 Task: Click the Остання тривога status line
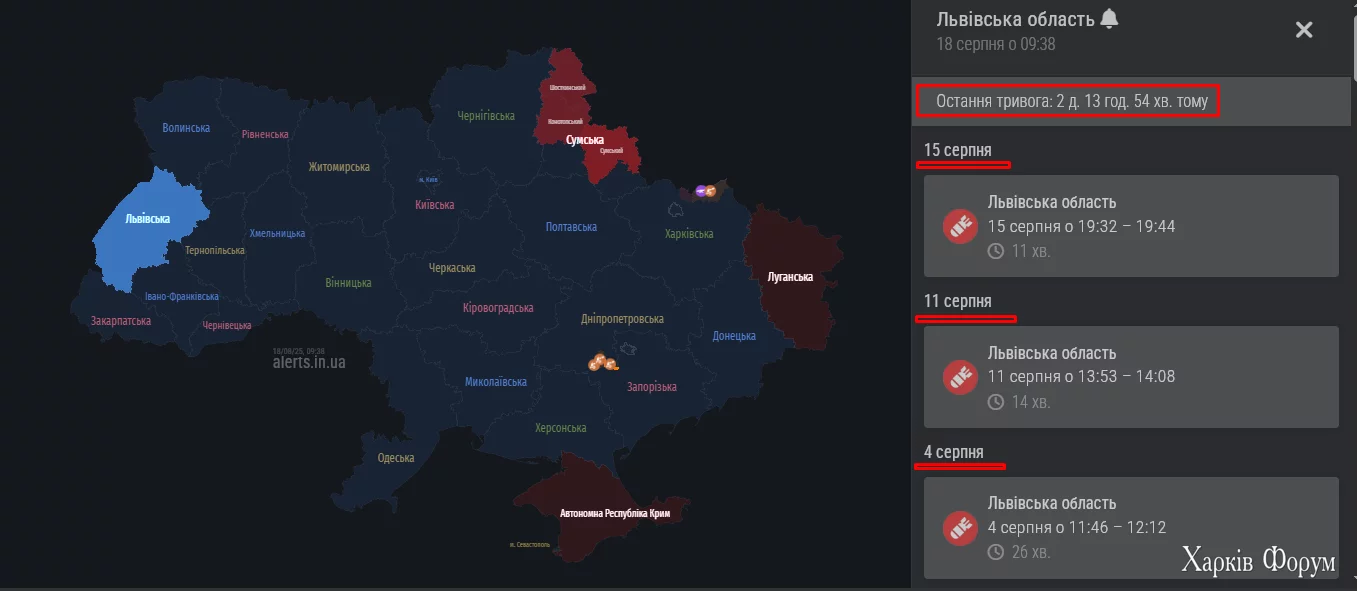click(1072, 101)
